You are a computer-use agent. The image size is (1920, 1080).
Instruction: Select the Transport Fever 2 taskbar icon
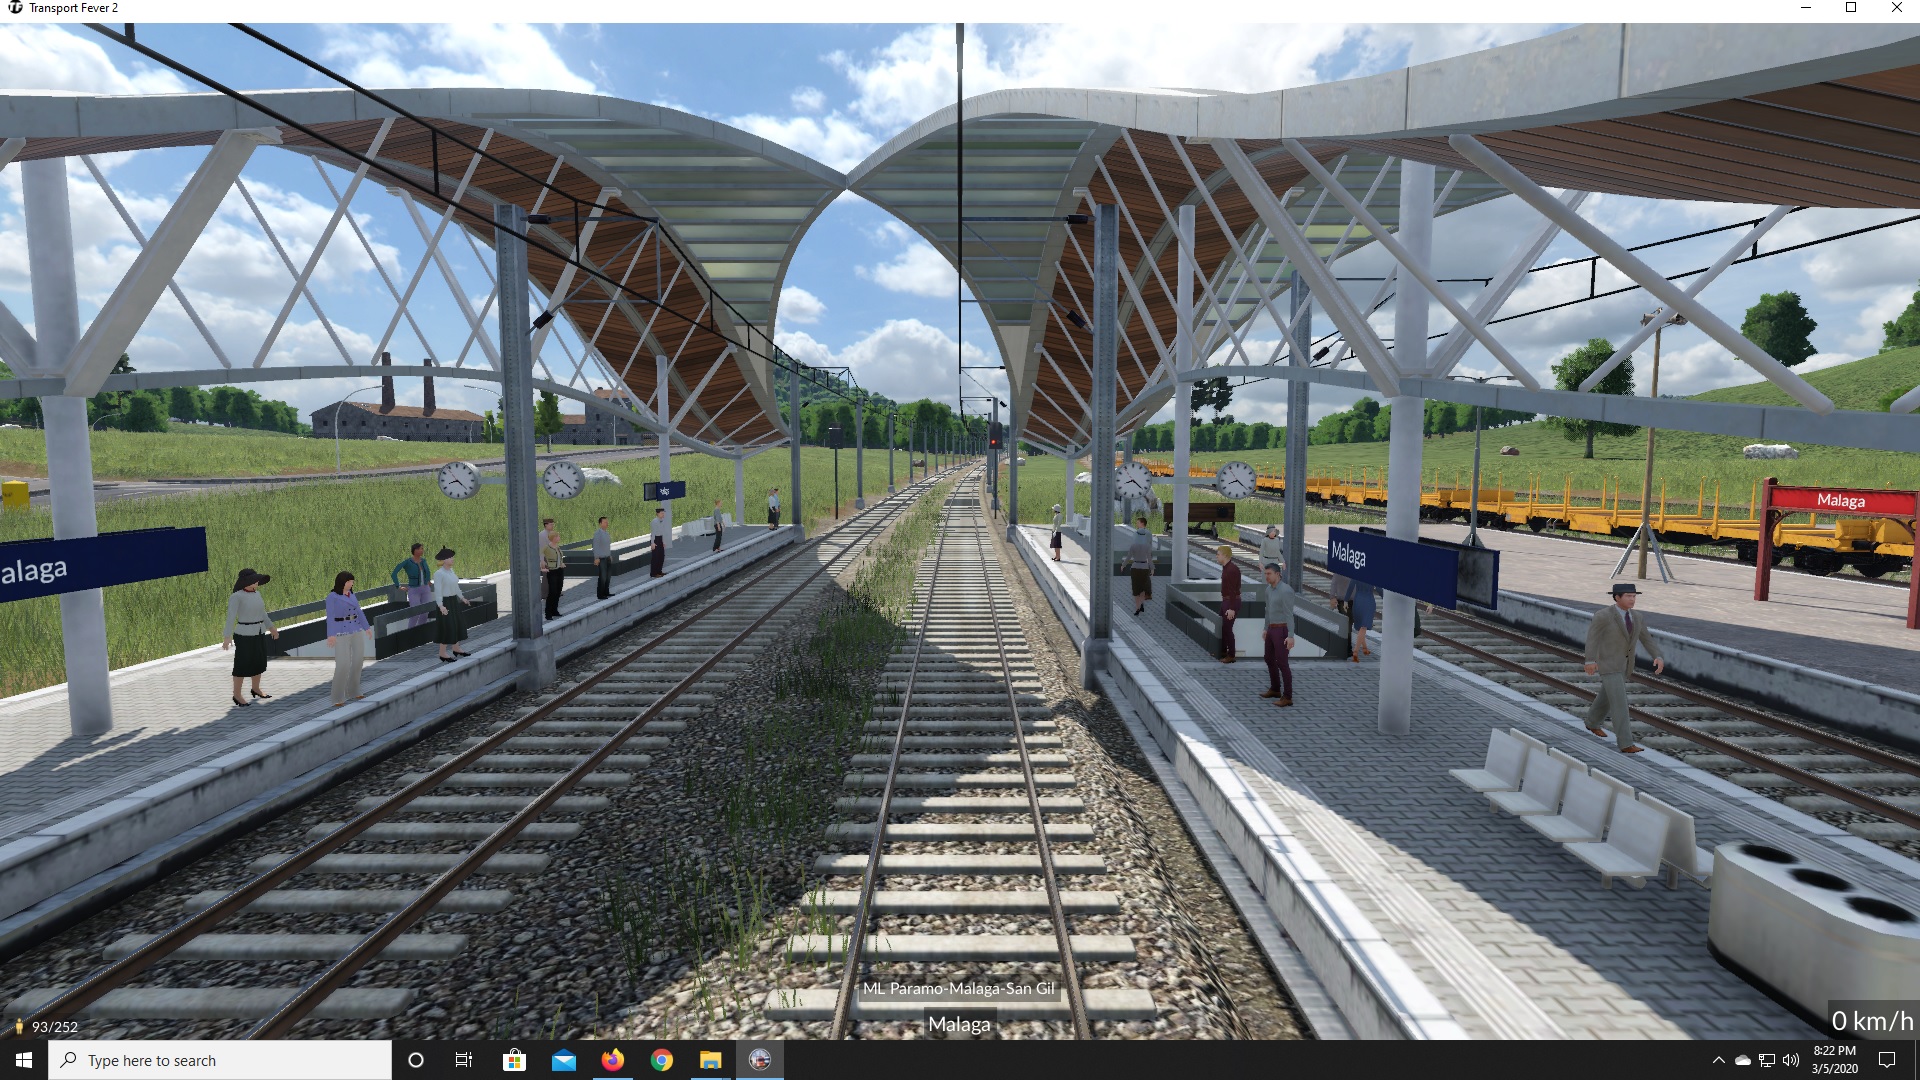pos(760,1060)
